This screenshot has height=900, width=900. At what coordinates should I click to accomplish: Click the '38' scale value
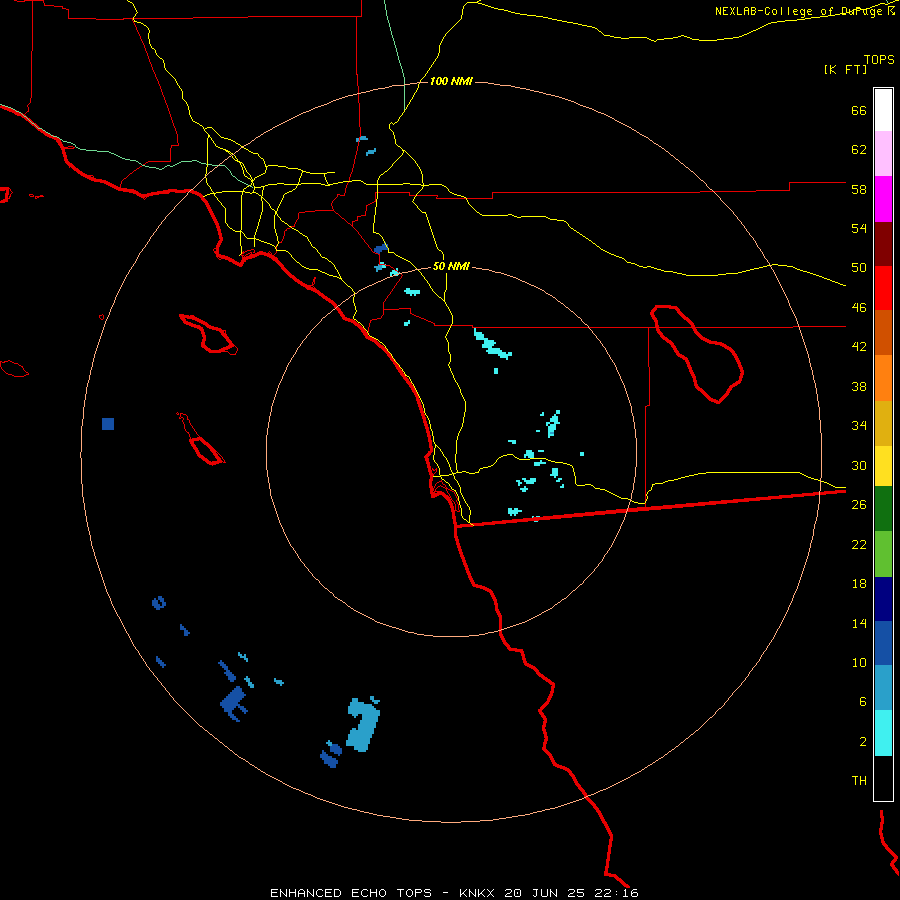[x=859, y=386]
